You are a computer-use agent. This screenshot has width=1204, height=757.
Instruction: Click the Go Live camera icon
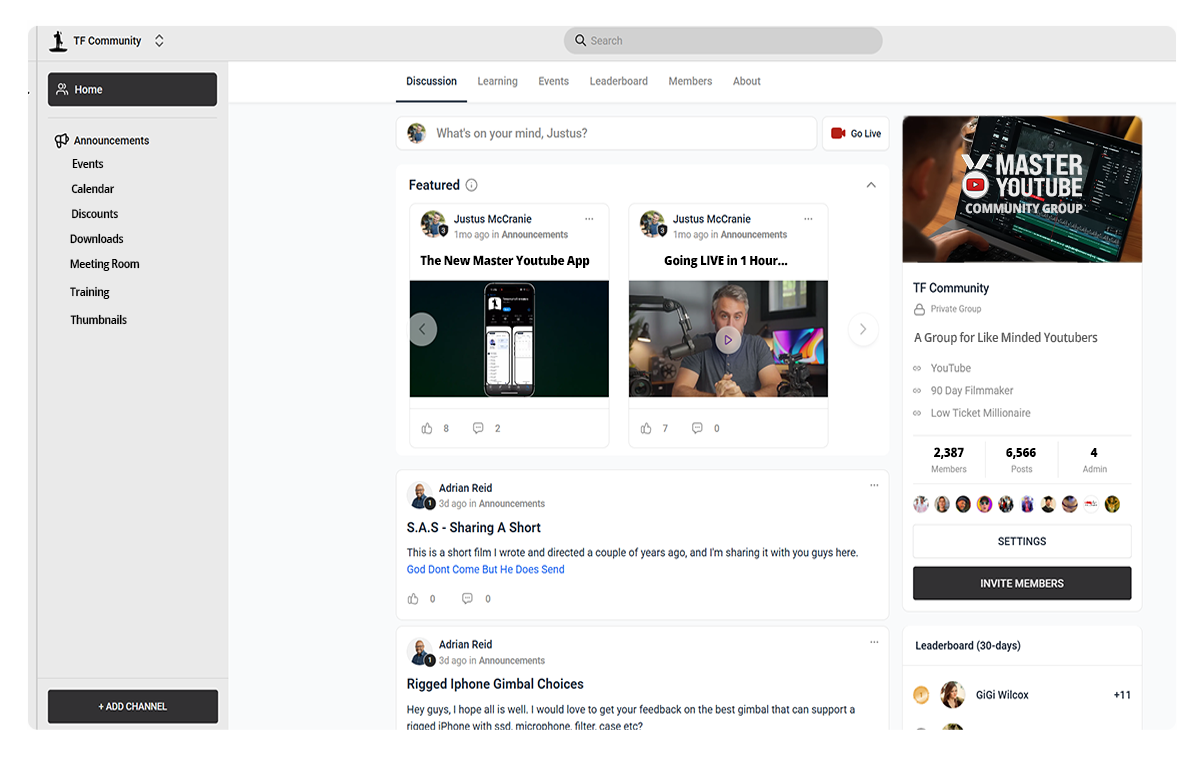coord(838,134)
